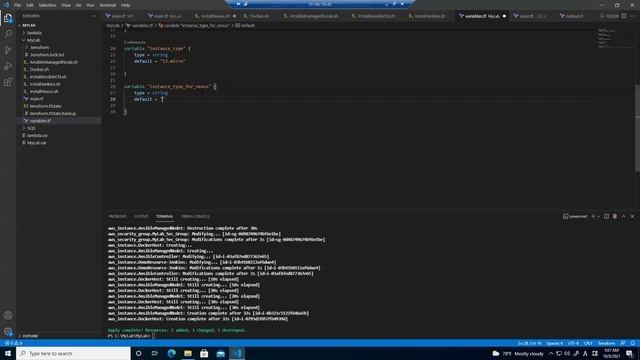Open the Search view in the activity bar
640x360 pixels.
tap(8, 34)
